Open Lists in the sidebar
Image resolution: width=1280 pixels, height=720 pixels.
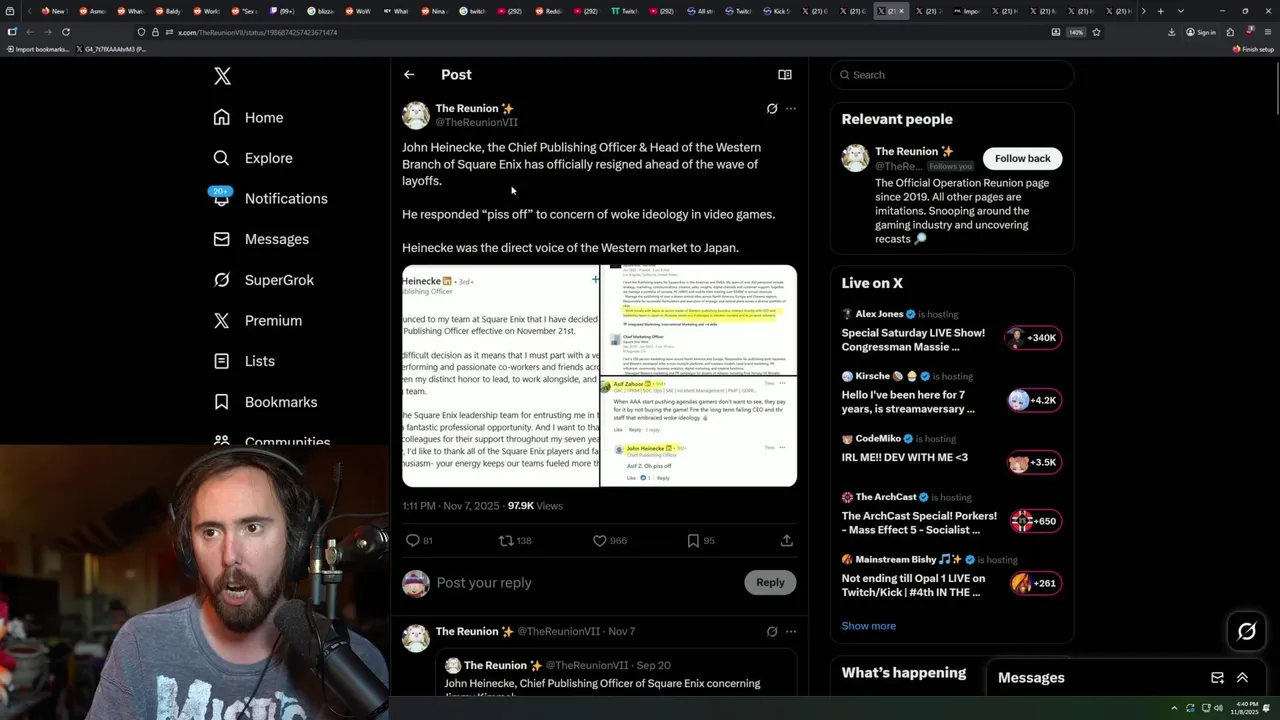click(x=244, y=361)
